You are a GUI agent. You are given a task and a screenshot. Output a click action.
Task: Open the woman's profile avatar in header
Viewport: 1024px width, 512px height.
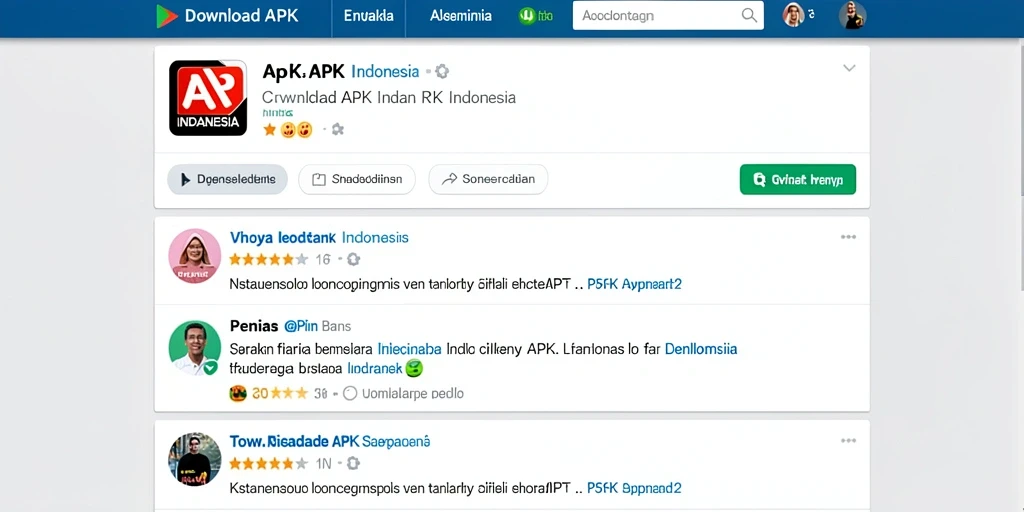(x=793, y=15)
